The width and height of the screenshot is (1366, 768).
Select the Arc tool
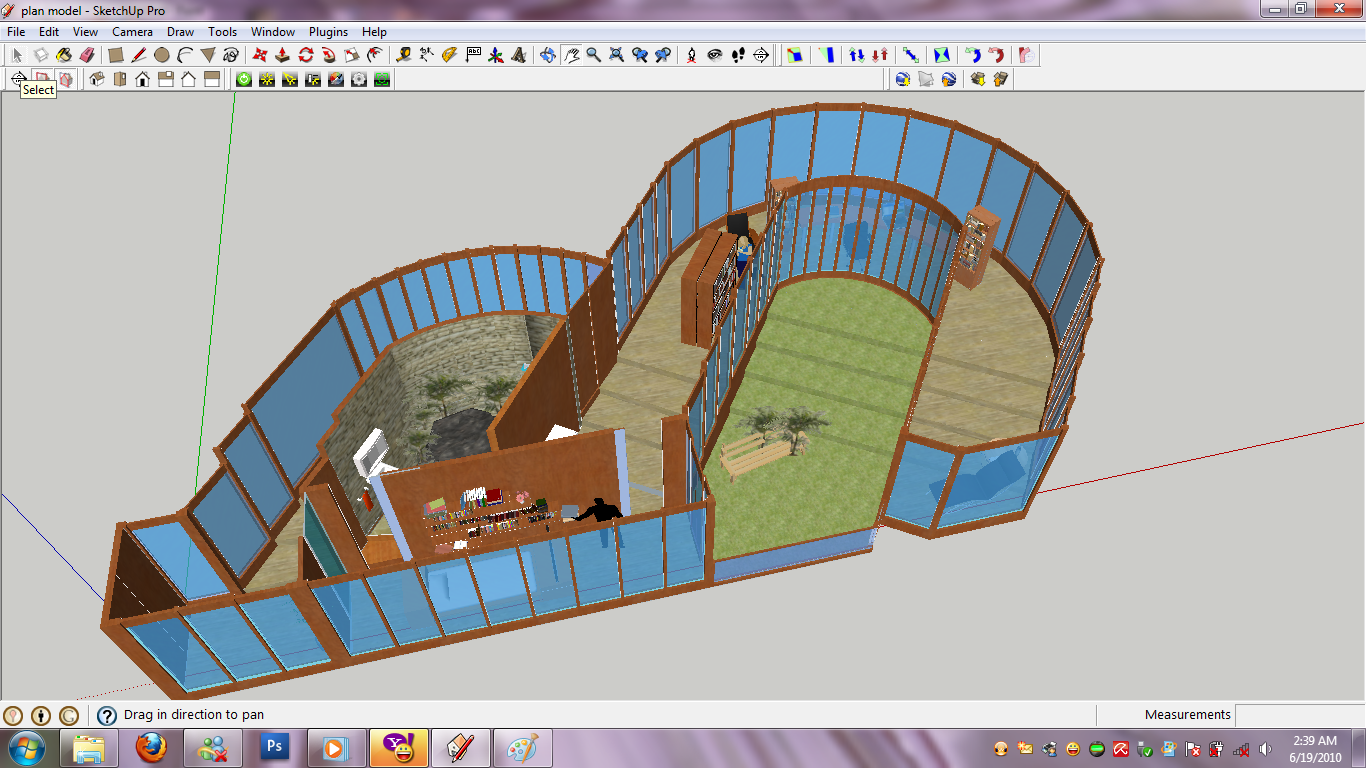tap(185, 55)
